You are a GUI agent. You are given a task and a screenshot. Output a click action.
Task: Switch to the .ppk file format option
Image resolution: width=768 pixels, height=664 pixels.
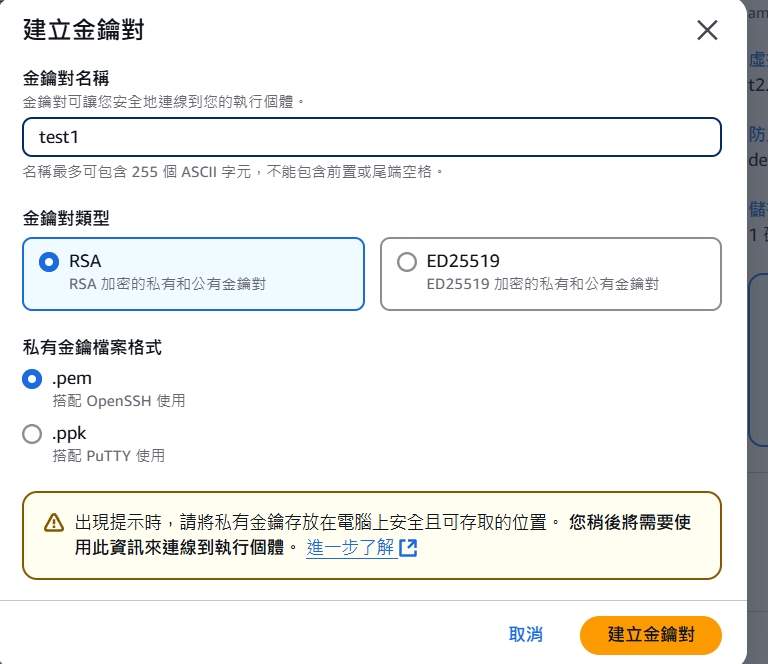click(x=32, y=434)
